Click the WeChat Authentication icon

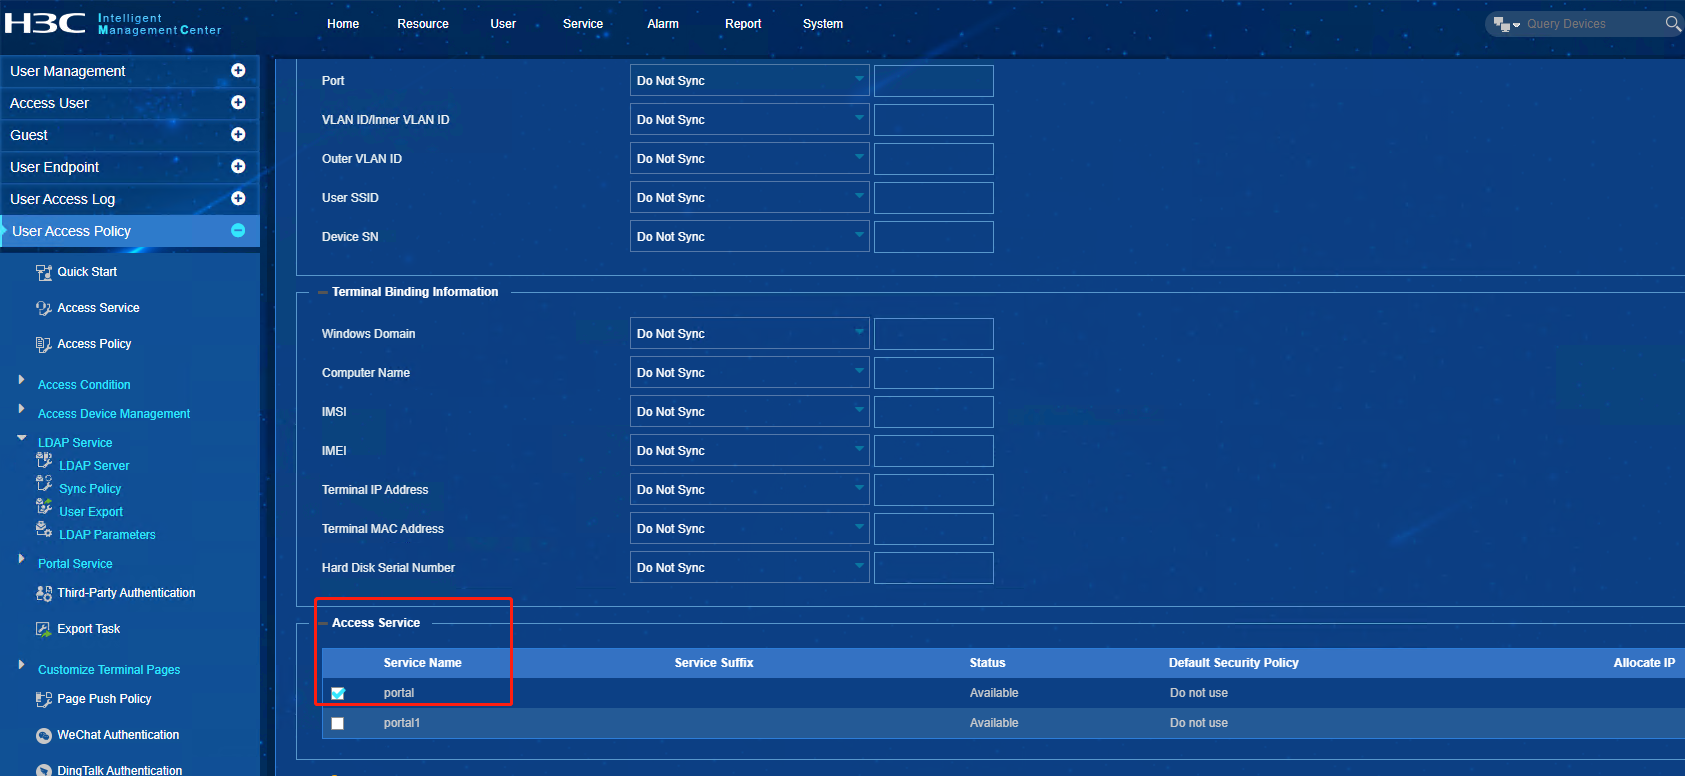click(44, 736)
